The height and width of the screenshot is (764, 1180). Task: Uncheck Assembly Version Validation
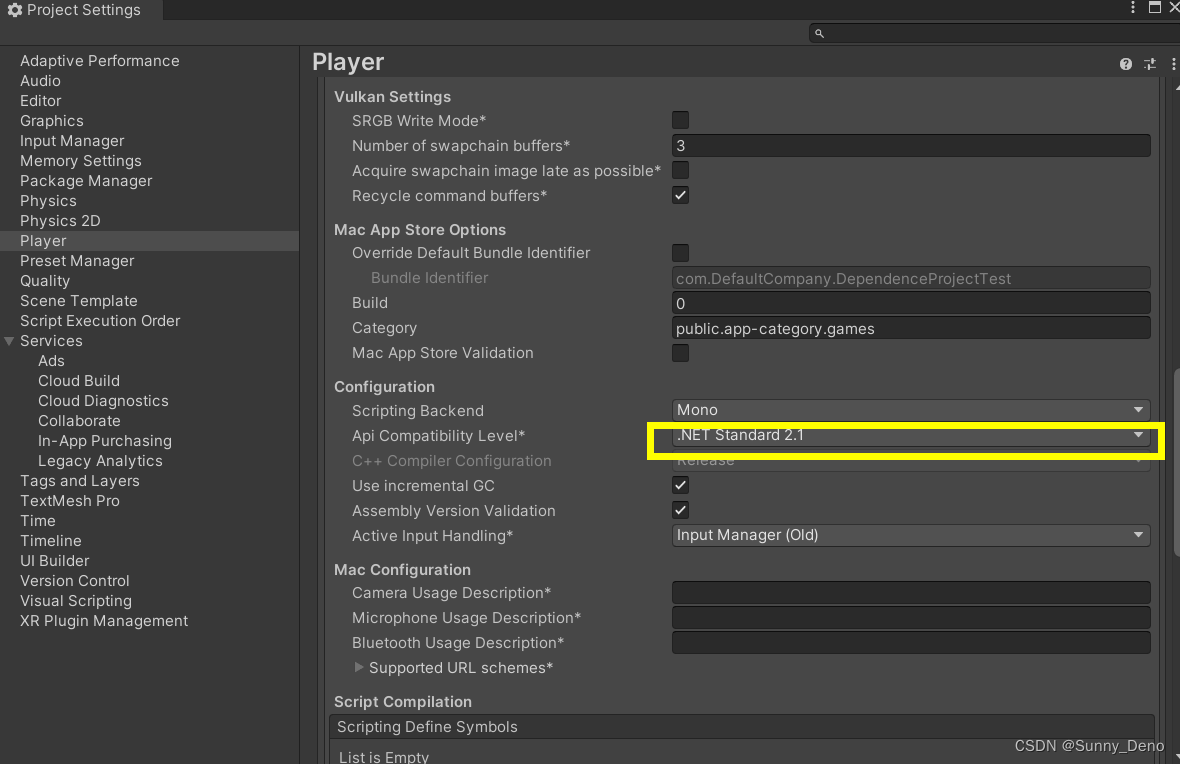tap(680, 510)
